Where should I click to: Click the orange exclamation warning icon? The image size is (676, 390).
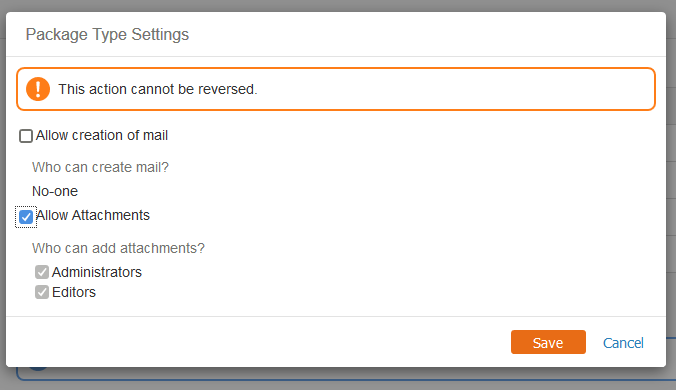click(38, 89)
